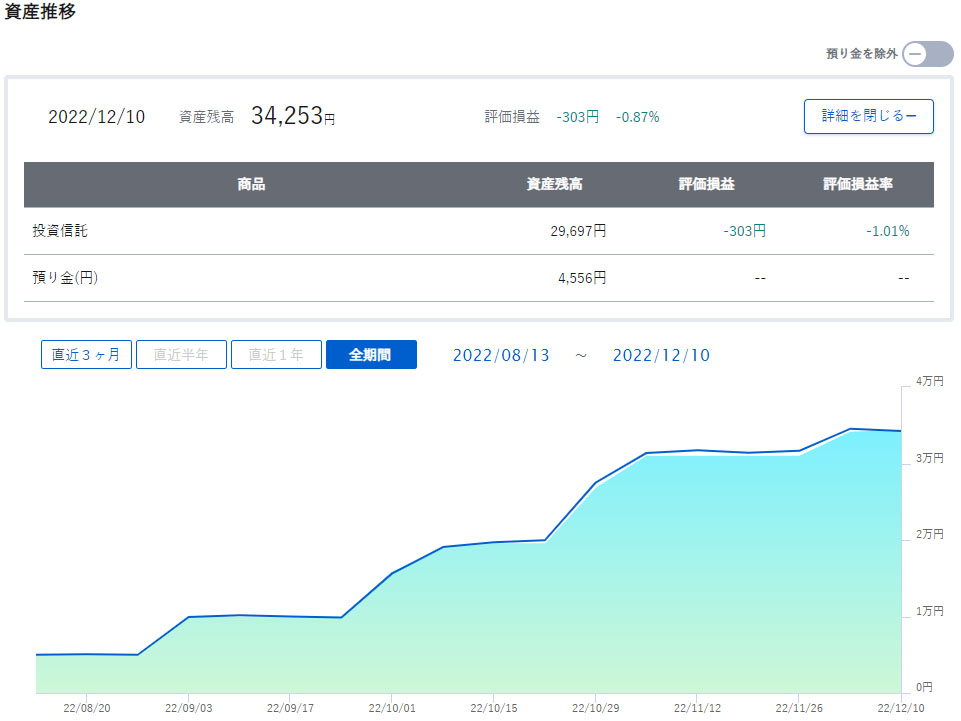Click the 3万円 y-axis label
Screen dimensions: 961x721
coord(928,458)
